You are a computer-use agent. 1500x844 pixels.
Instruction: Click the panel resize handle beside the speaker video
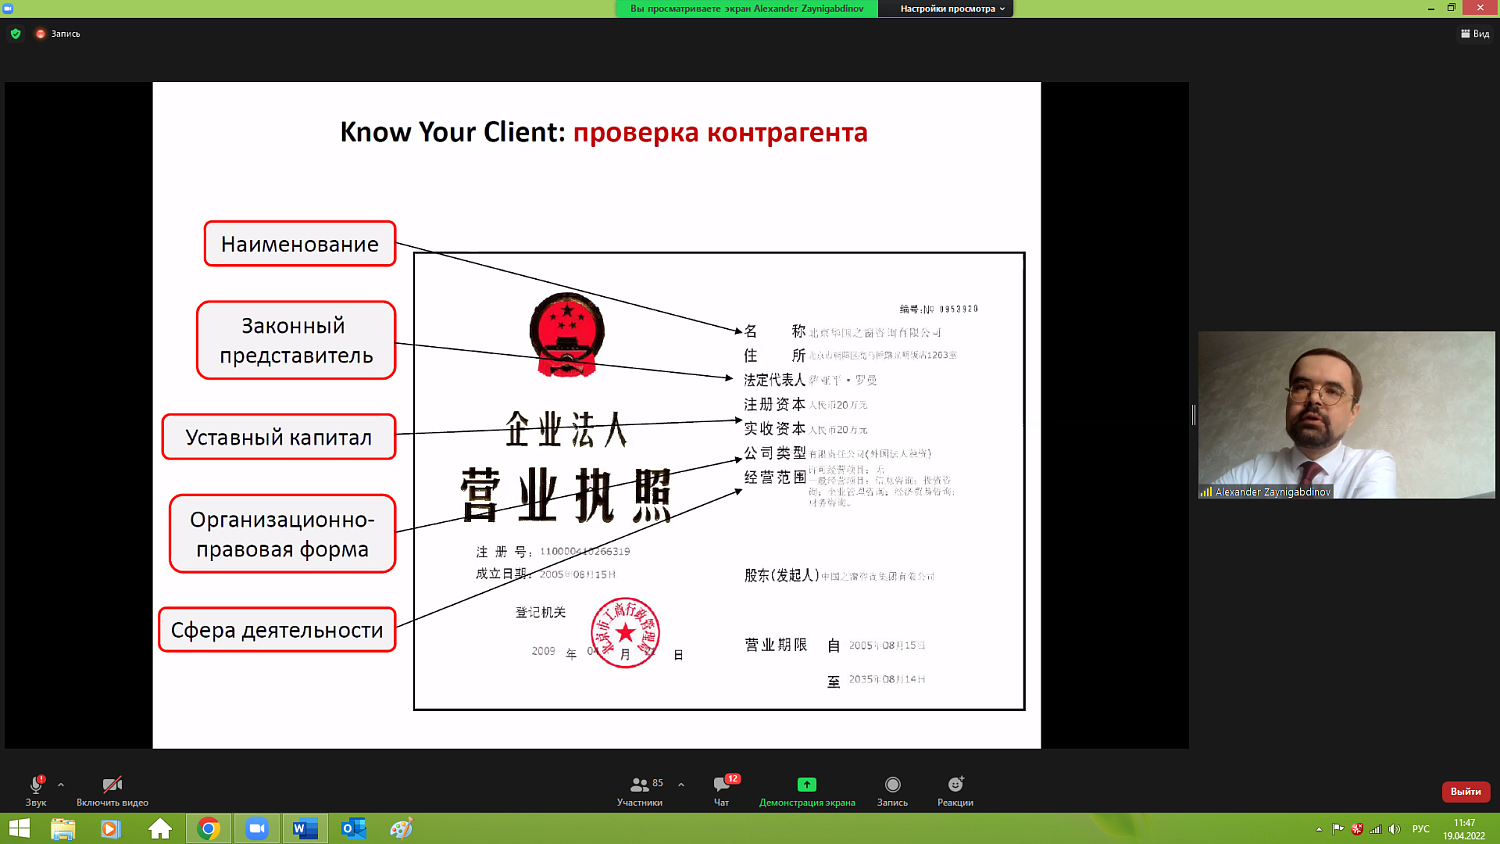click(1193, 415)
